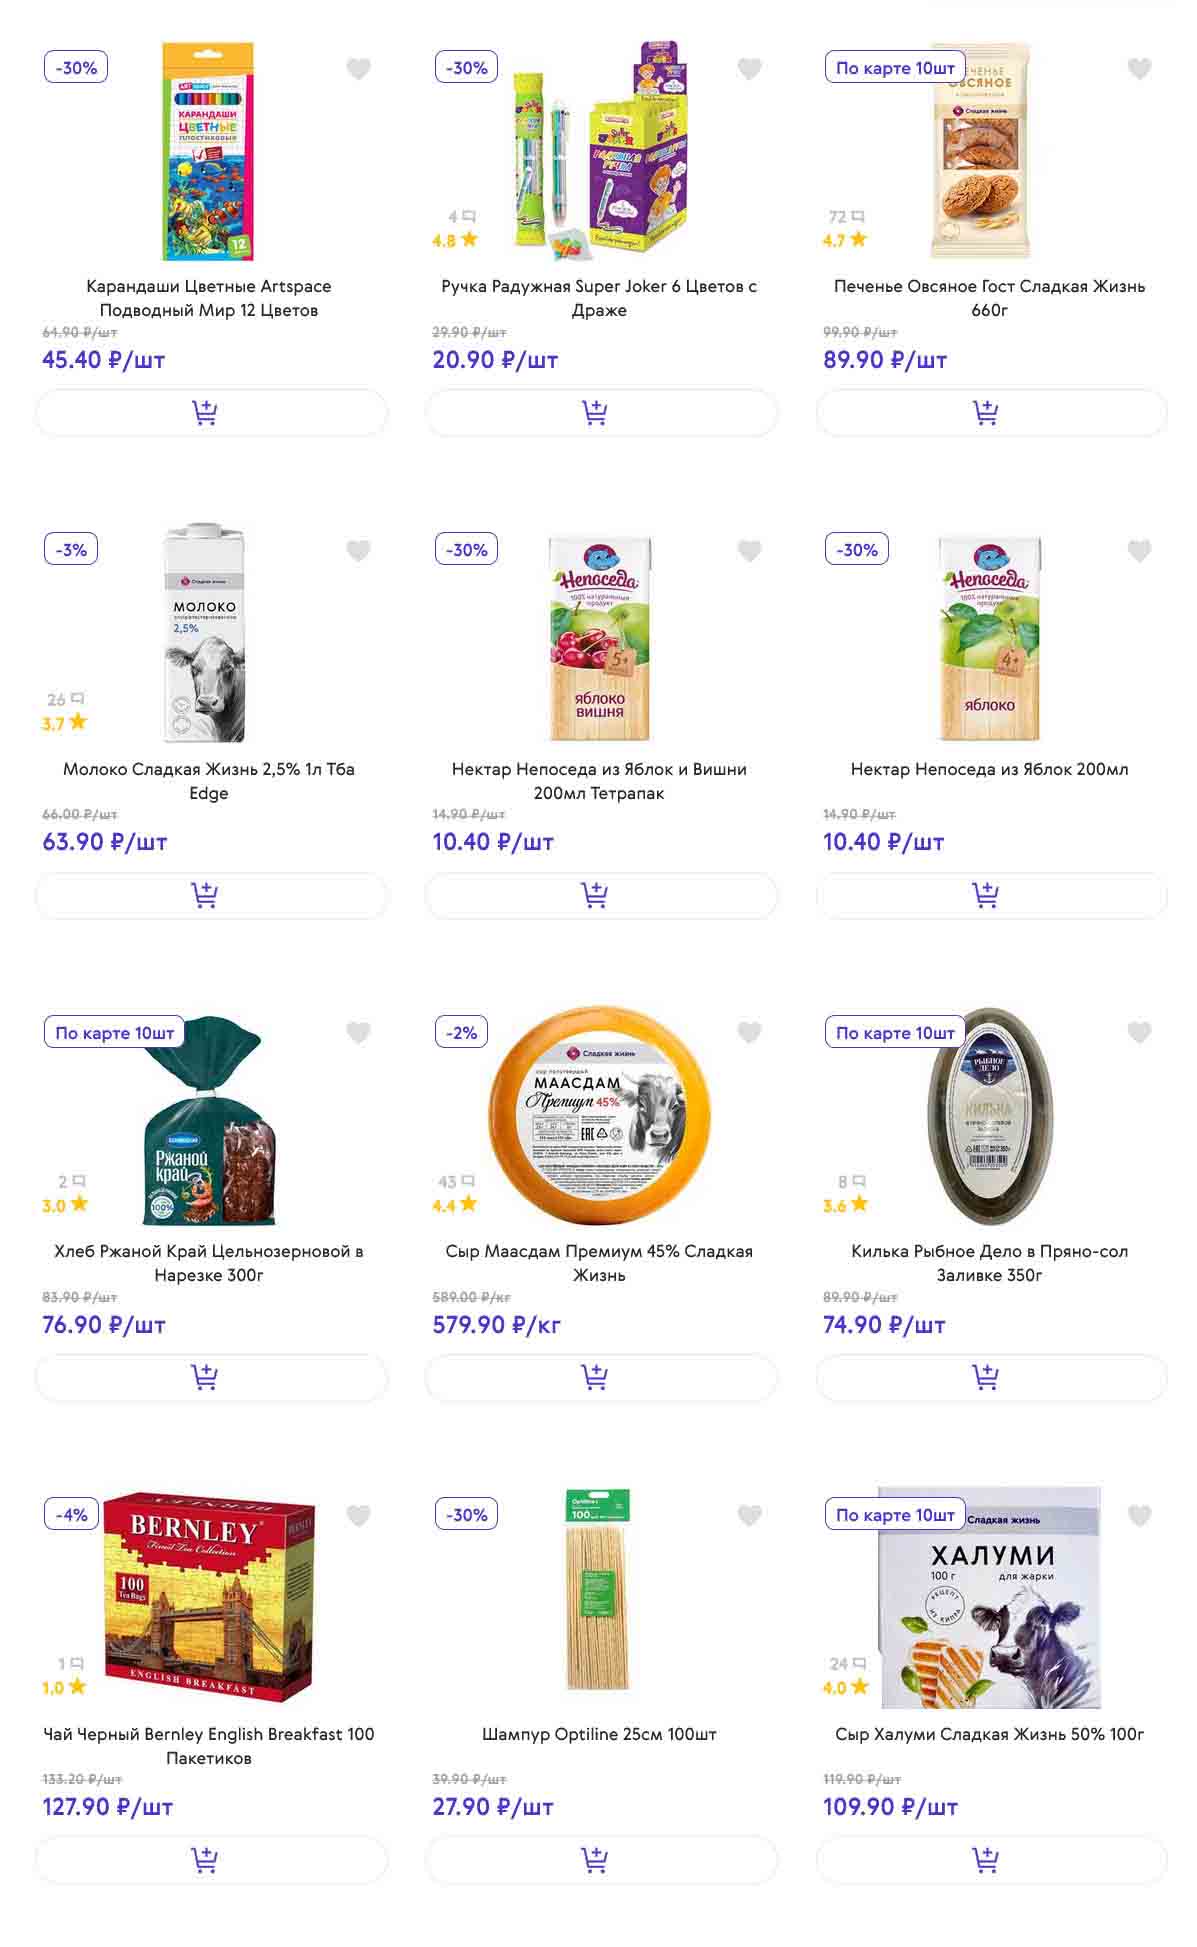Click 'По карте 10шт' badge on Халуми
This screenshot has height=1947, width=1197.
click(x=894, y=1515)
